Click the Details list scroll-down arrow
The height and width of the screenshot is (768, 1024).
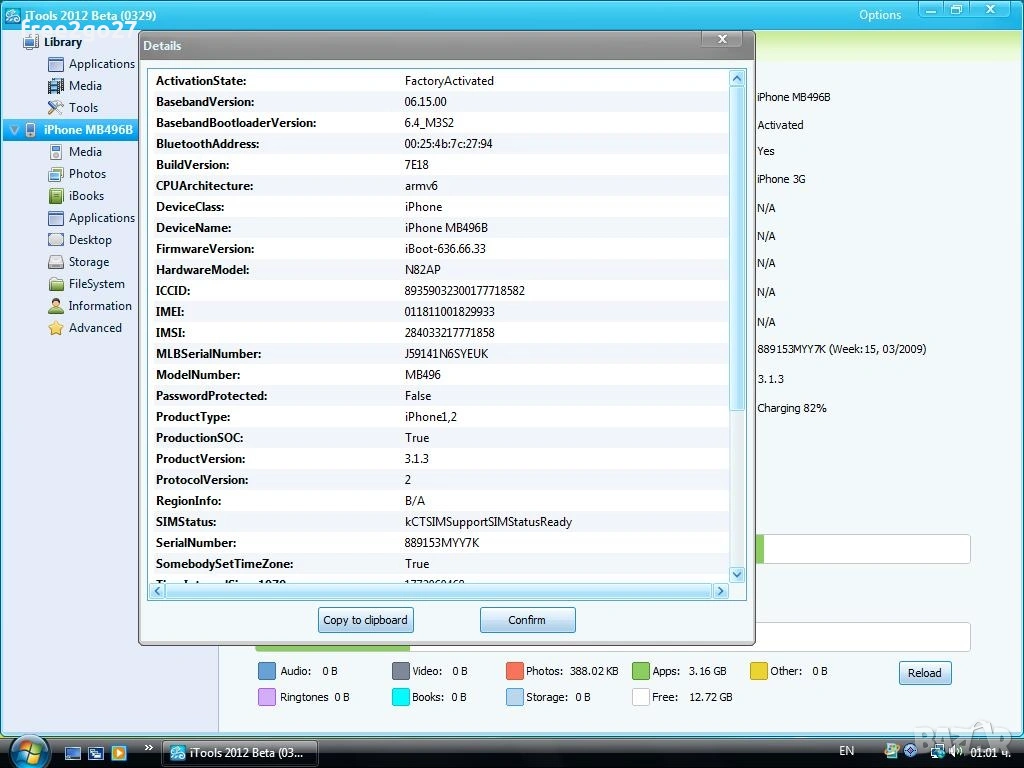737,574
